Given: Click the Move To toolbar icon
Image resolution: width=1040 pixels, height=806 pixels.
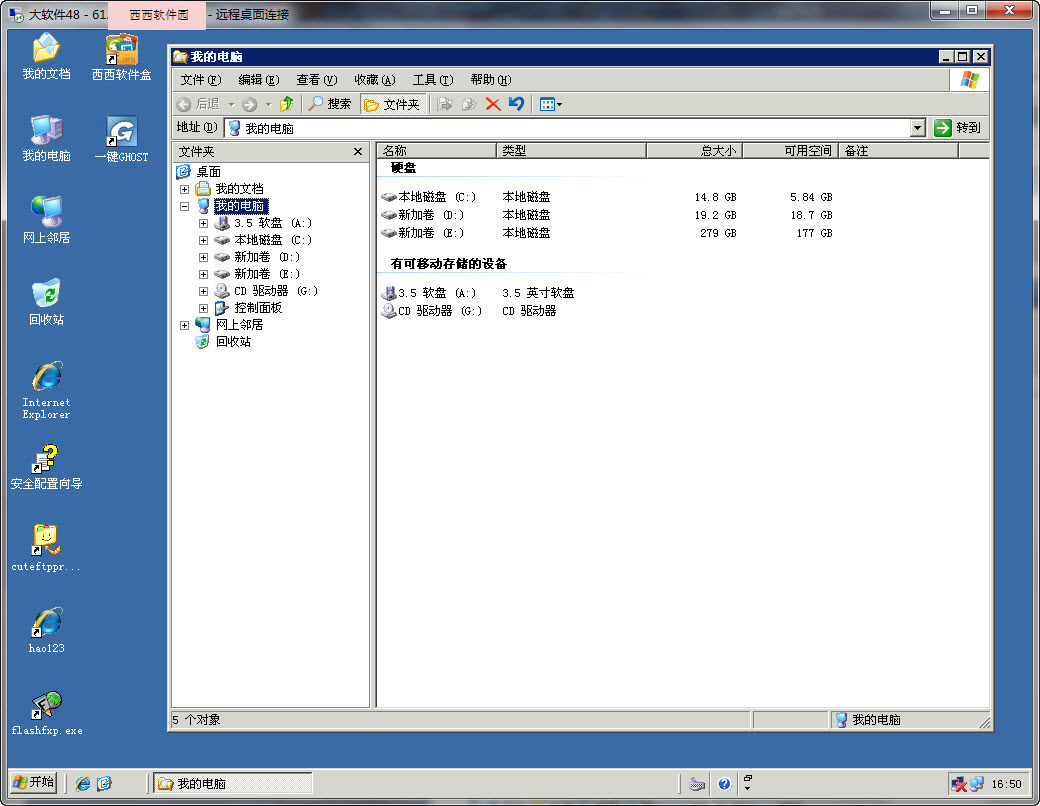Looking at the screenshot, I should point(444,104).
